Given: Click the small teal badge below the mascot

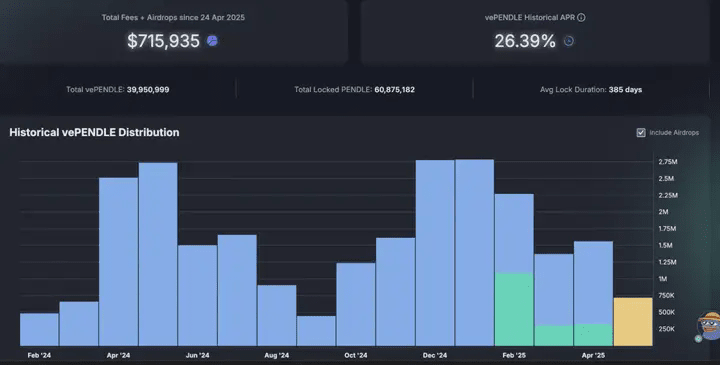Looking at the screenshot, I should point(698,339).
